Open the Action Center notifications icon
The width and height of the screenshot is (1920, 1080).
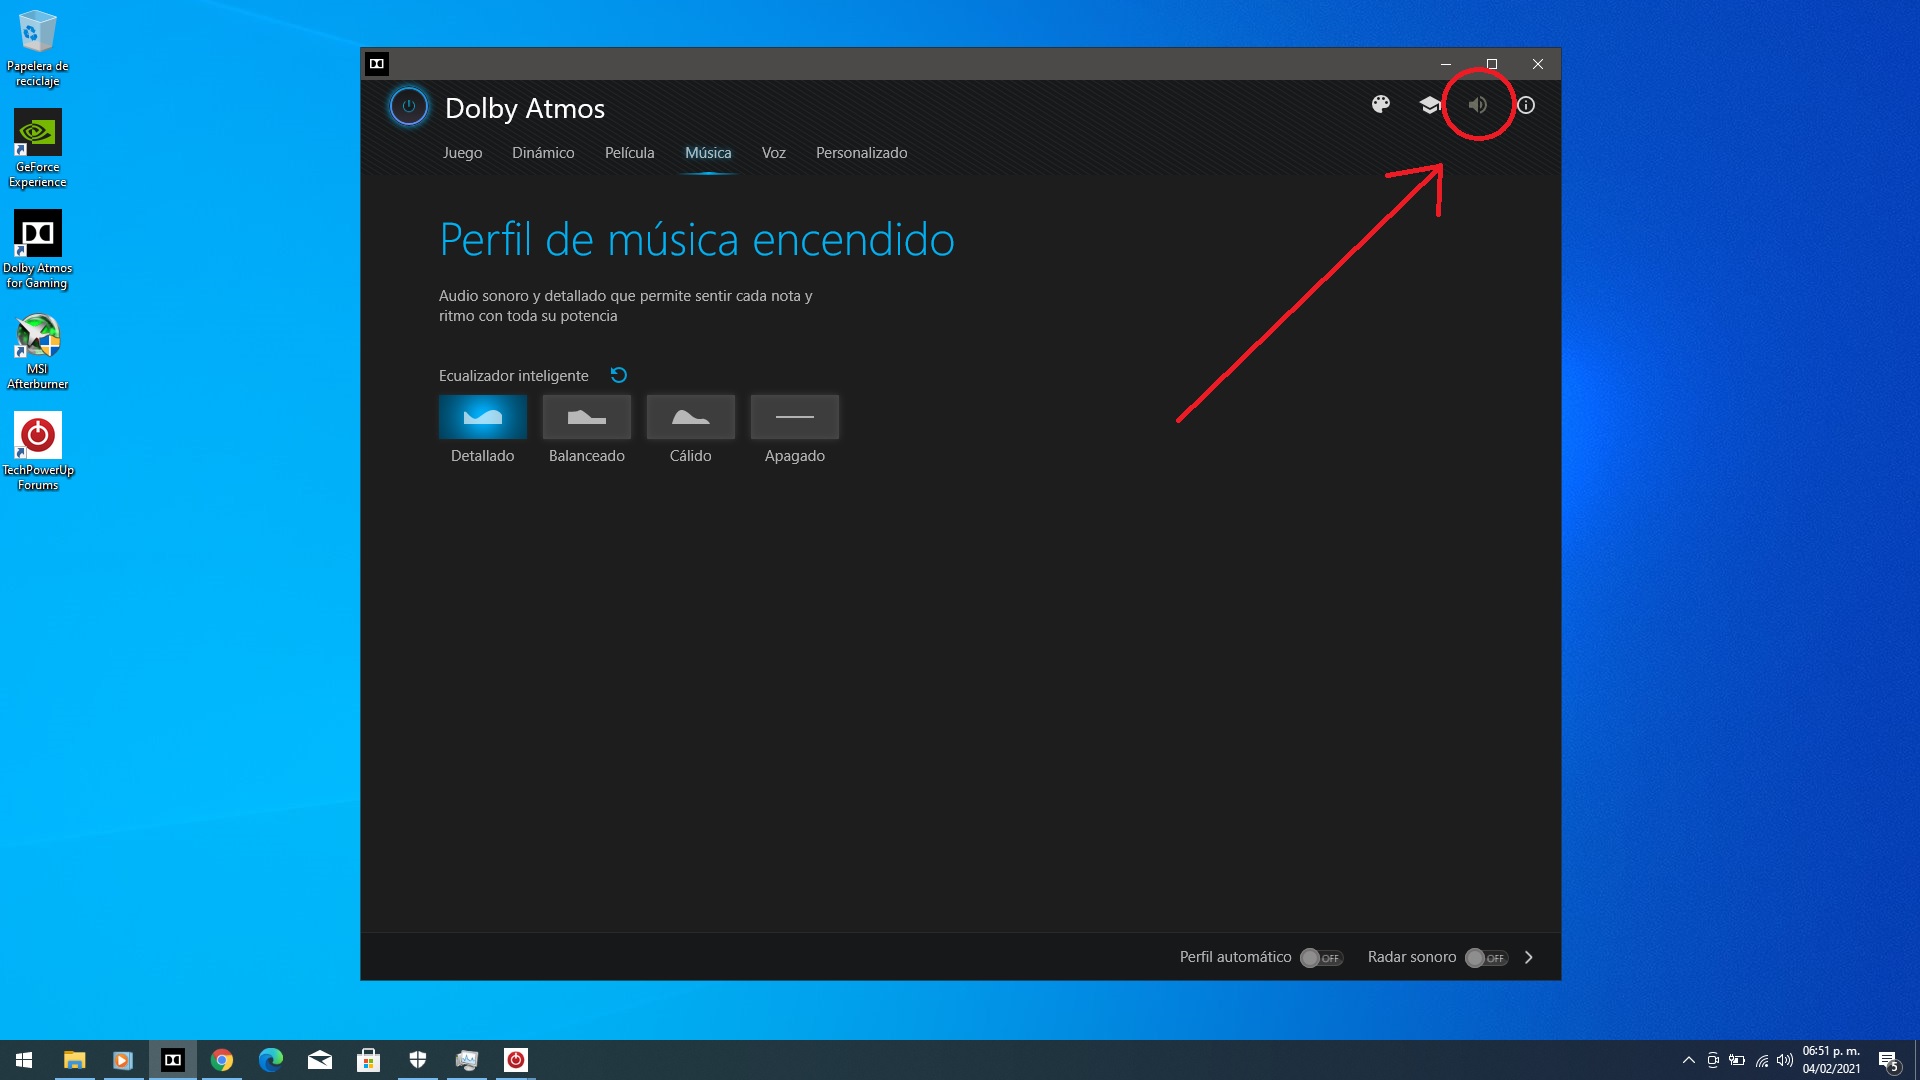[1889, 1060]
